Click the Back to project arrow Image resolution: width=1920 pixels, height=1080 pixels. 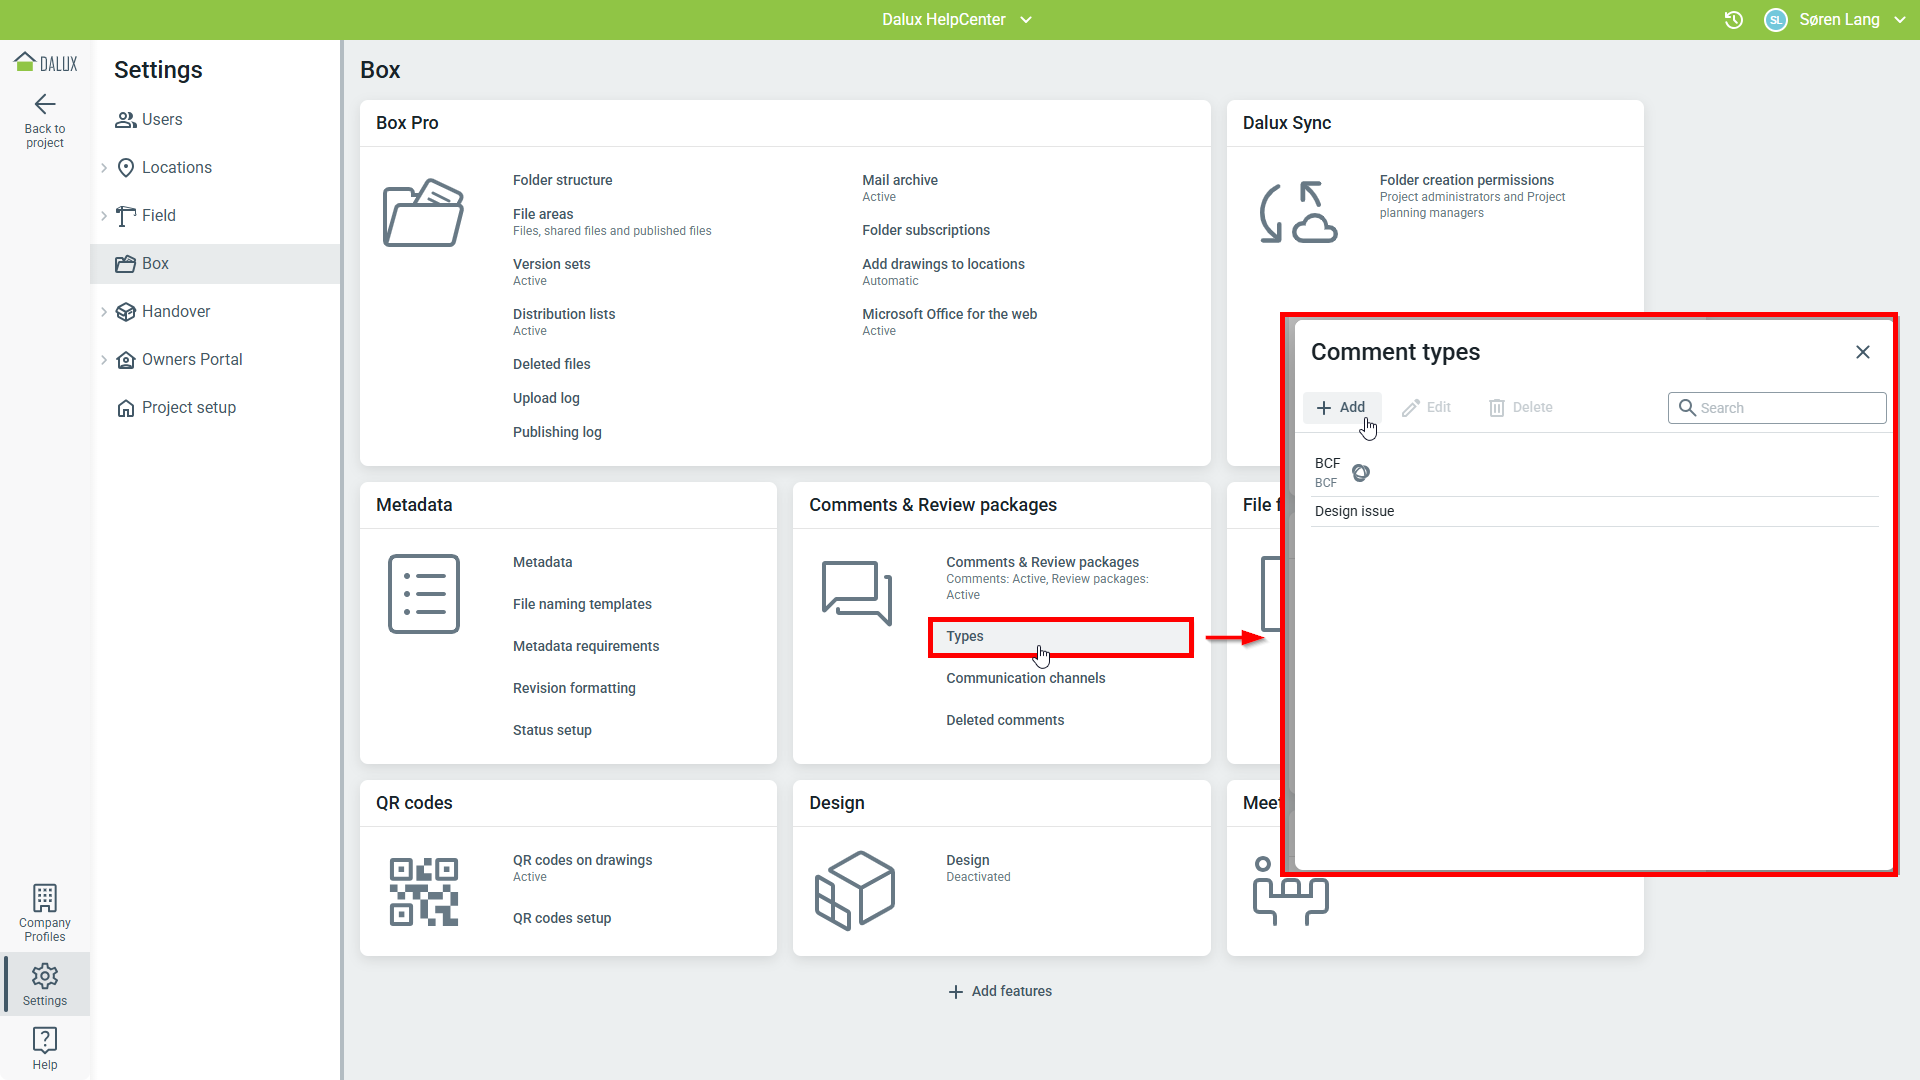click(45, 104)
